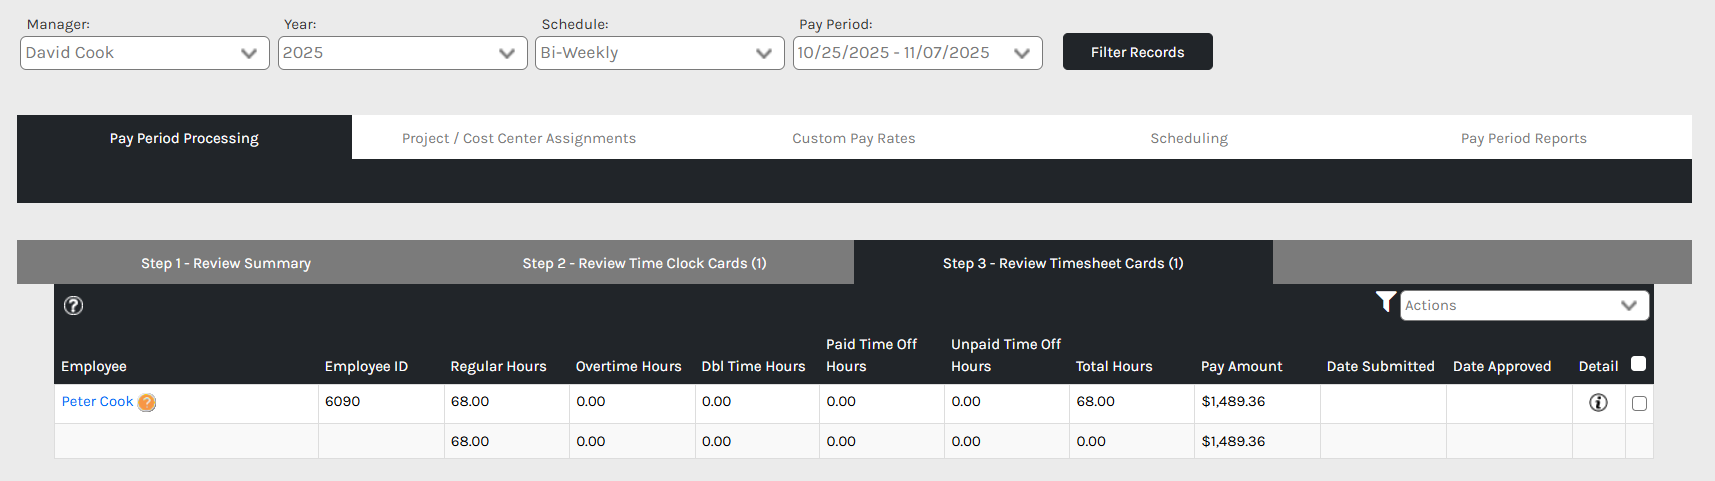Viewport: 1715px width, 481px height.
Task: Open Project / Cost Center Assignments tab
Action: (x=519, y=138)
